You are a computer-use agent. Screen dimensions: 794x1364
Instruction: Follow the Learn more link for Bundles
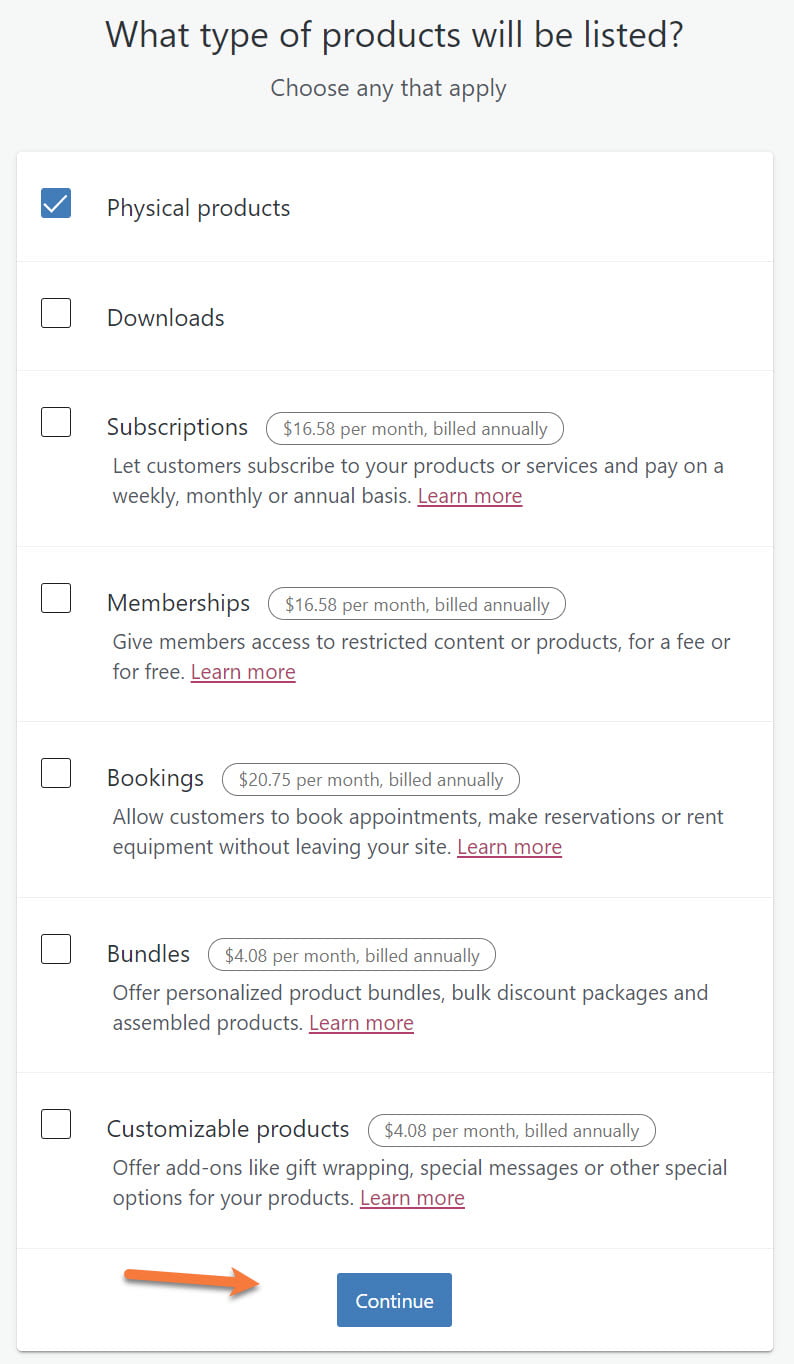point(361,1022)
